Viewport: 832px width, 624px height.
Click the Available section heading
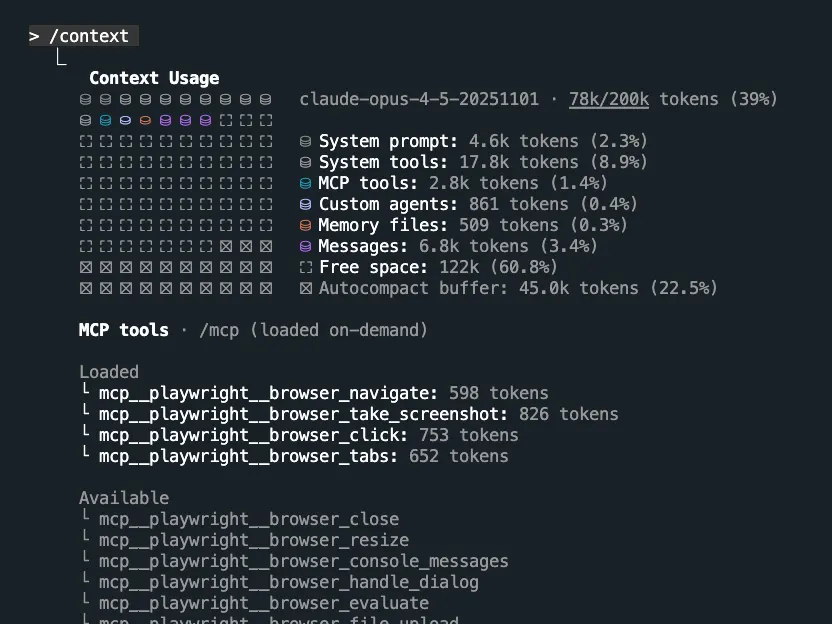point(124,498)
